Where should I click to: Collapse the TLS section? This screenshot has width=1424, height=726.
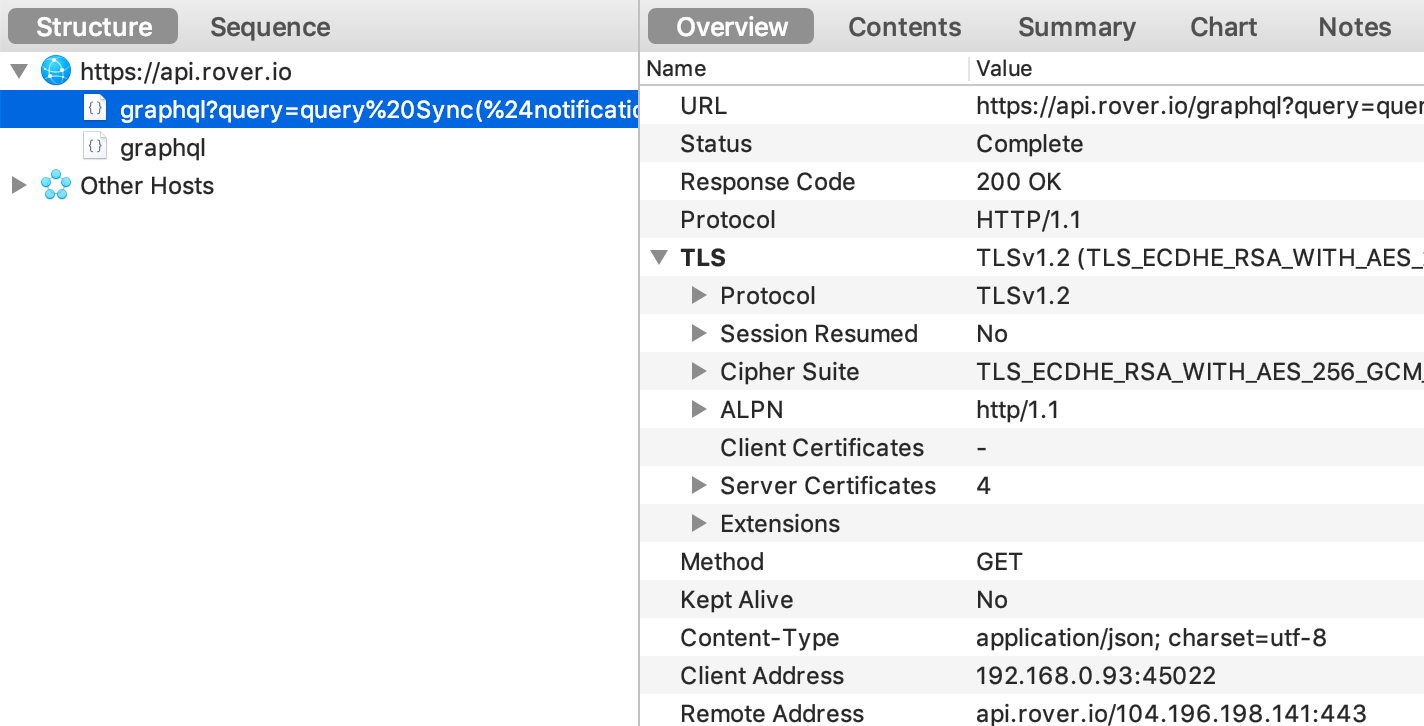(x=658, y=258)
